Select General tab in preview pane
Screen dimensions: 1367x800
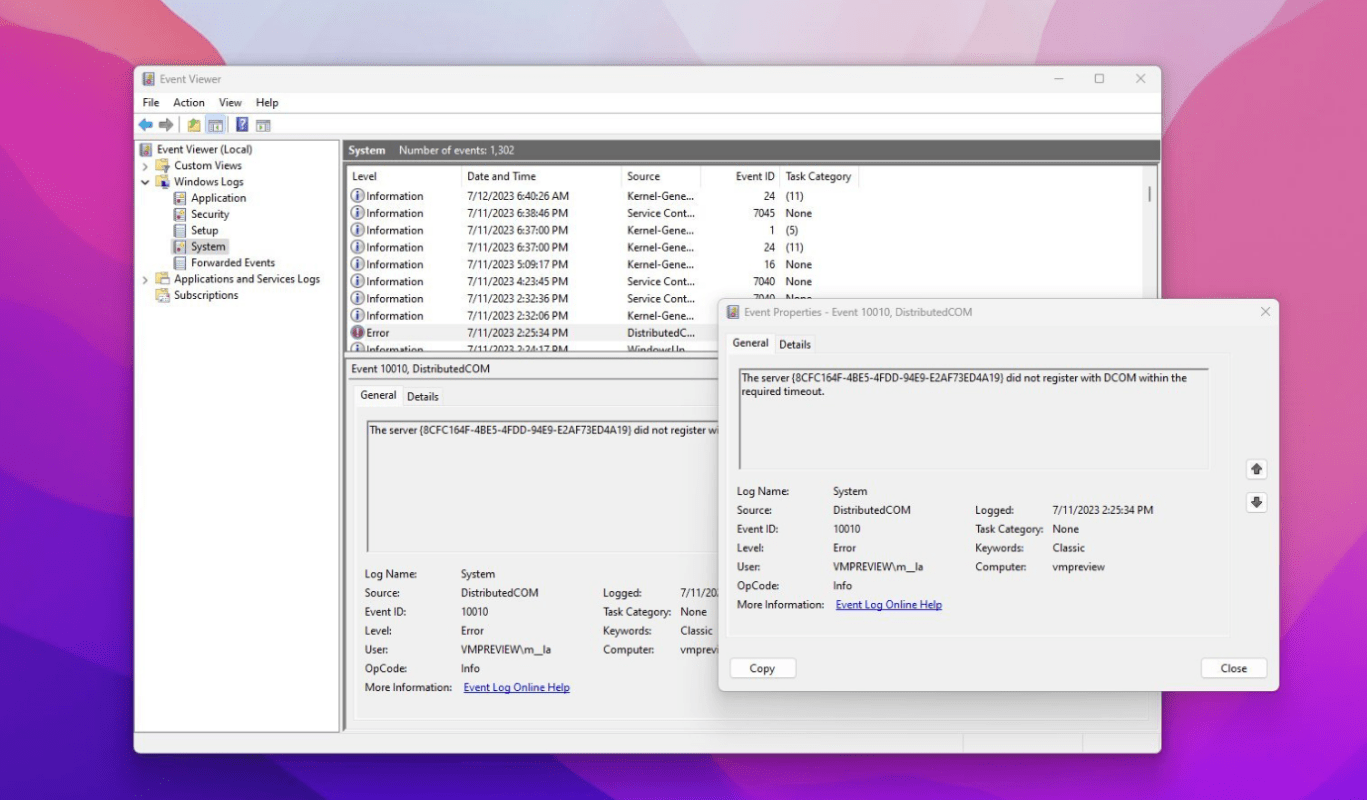pos(378,395)
